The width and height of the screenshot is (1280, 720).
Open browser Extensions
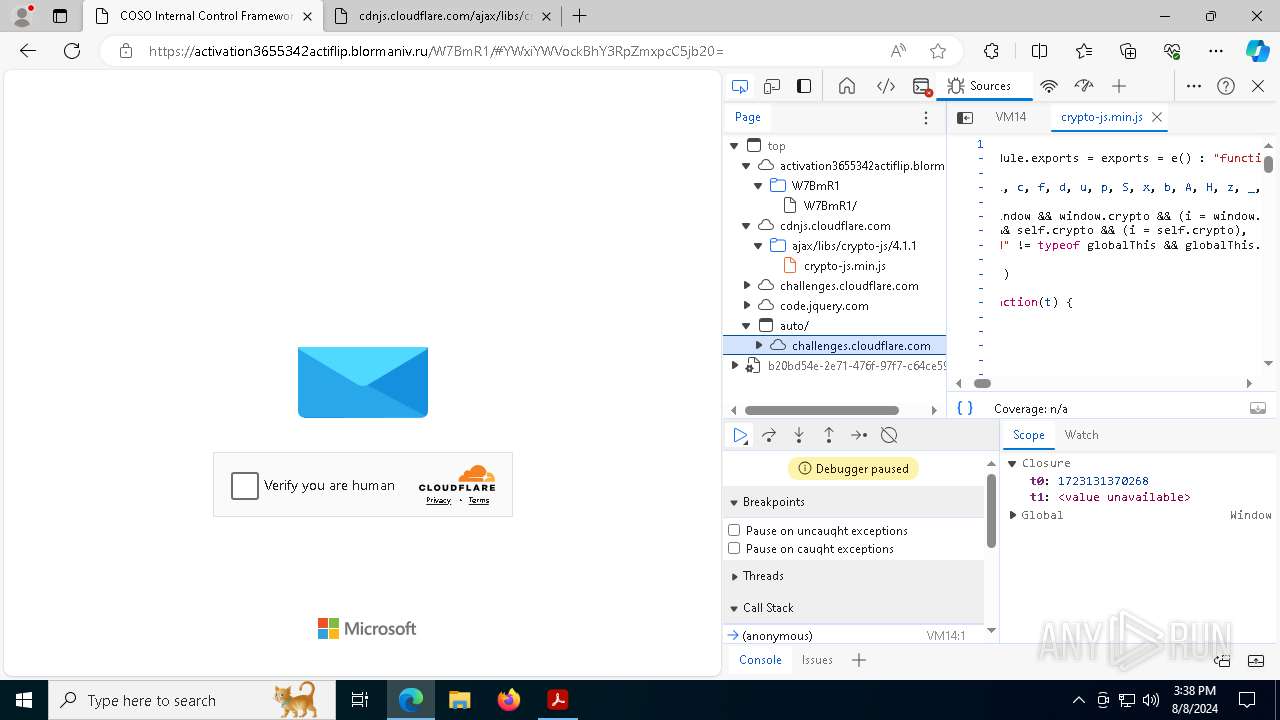(991, 51)
